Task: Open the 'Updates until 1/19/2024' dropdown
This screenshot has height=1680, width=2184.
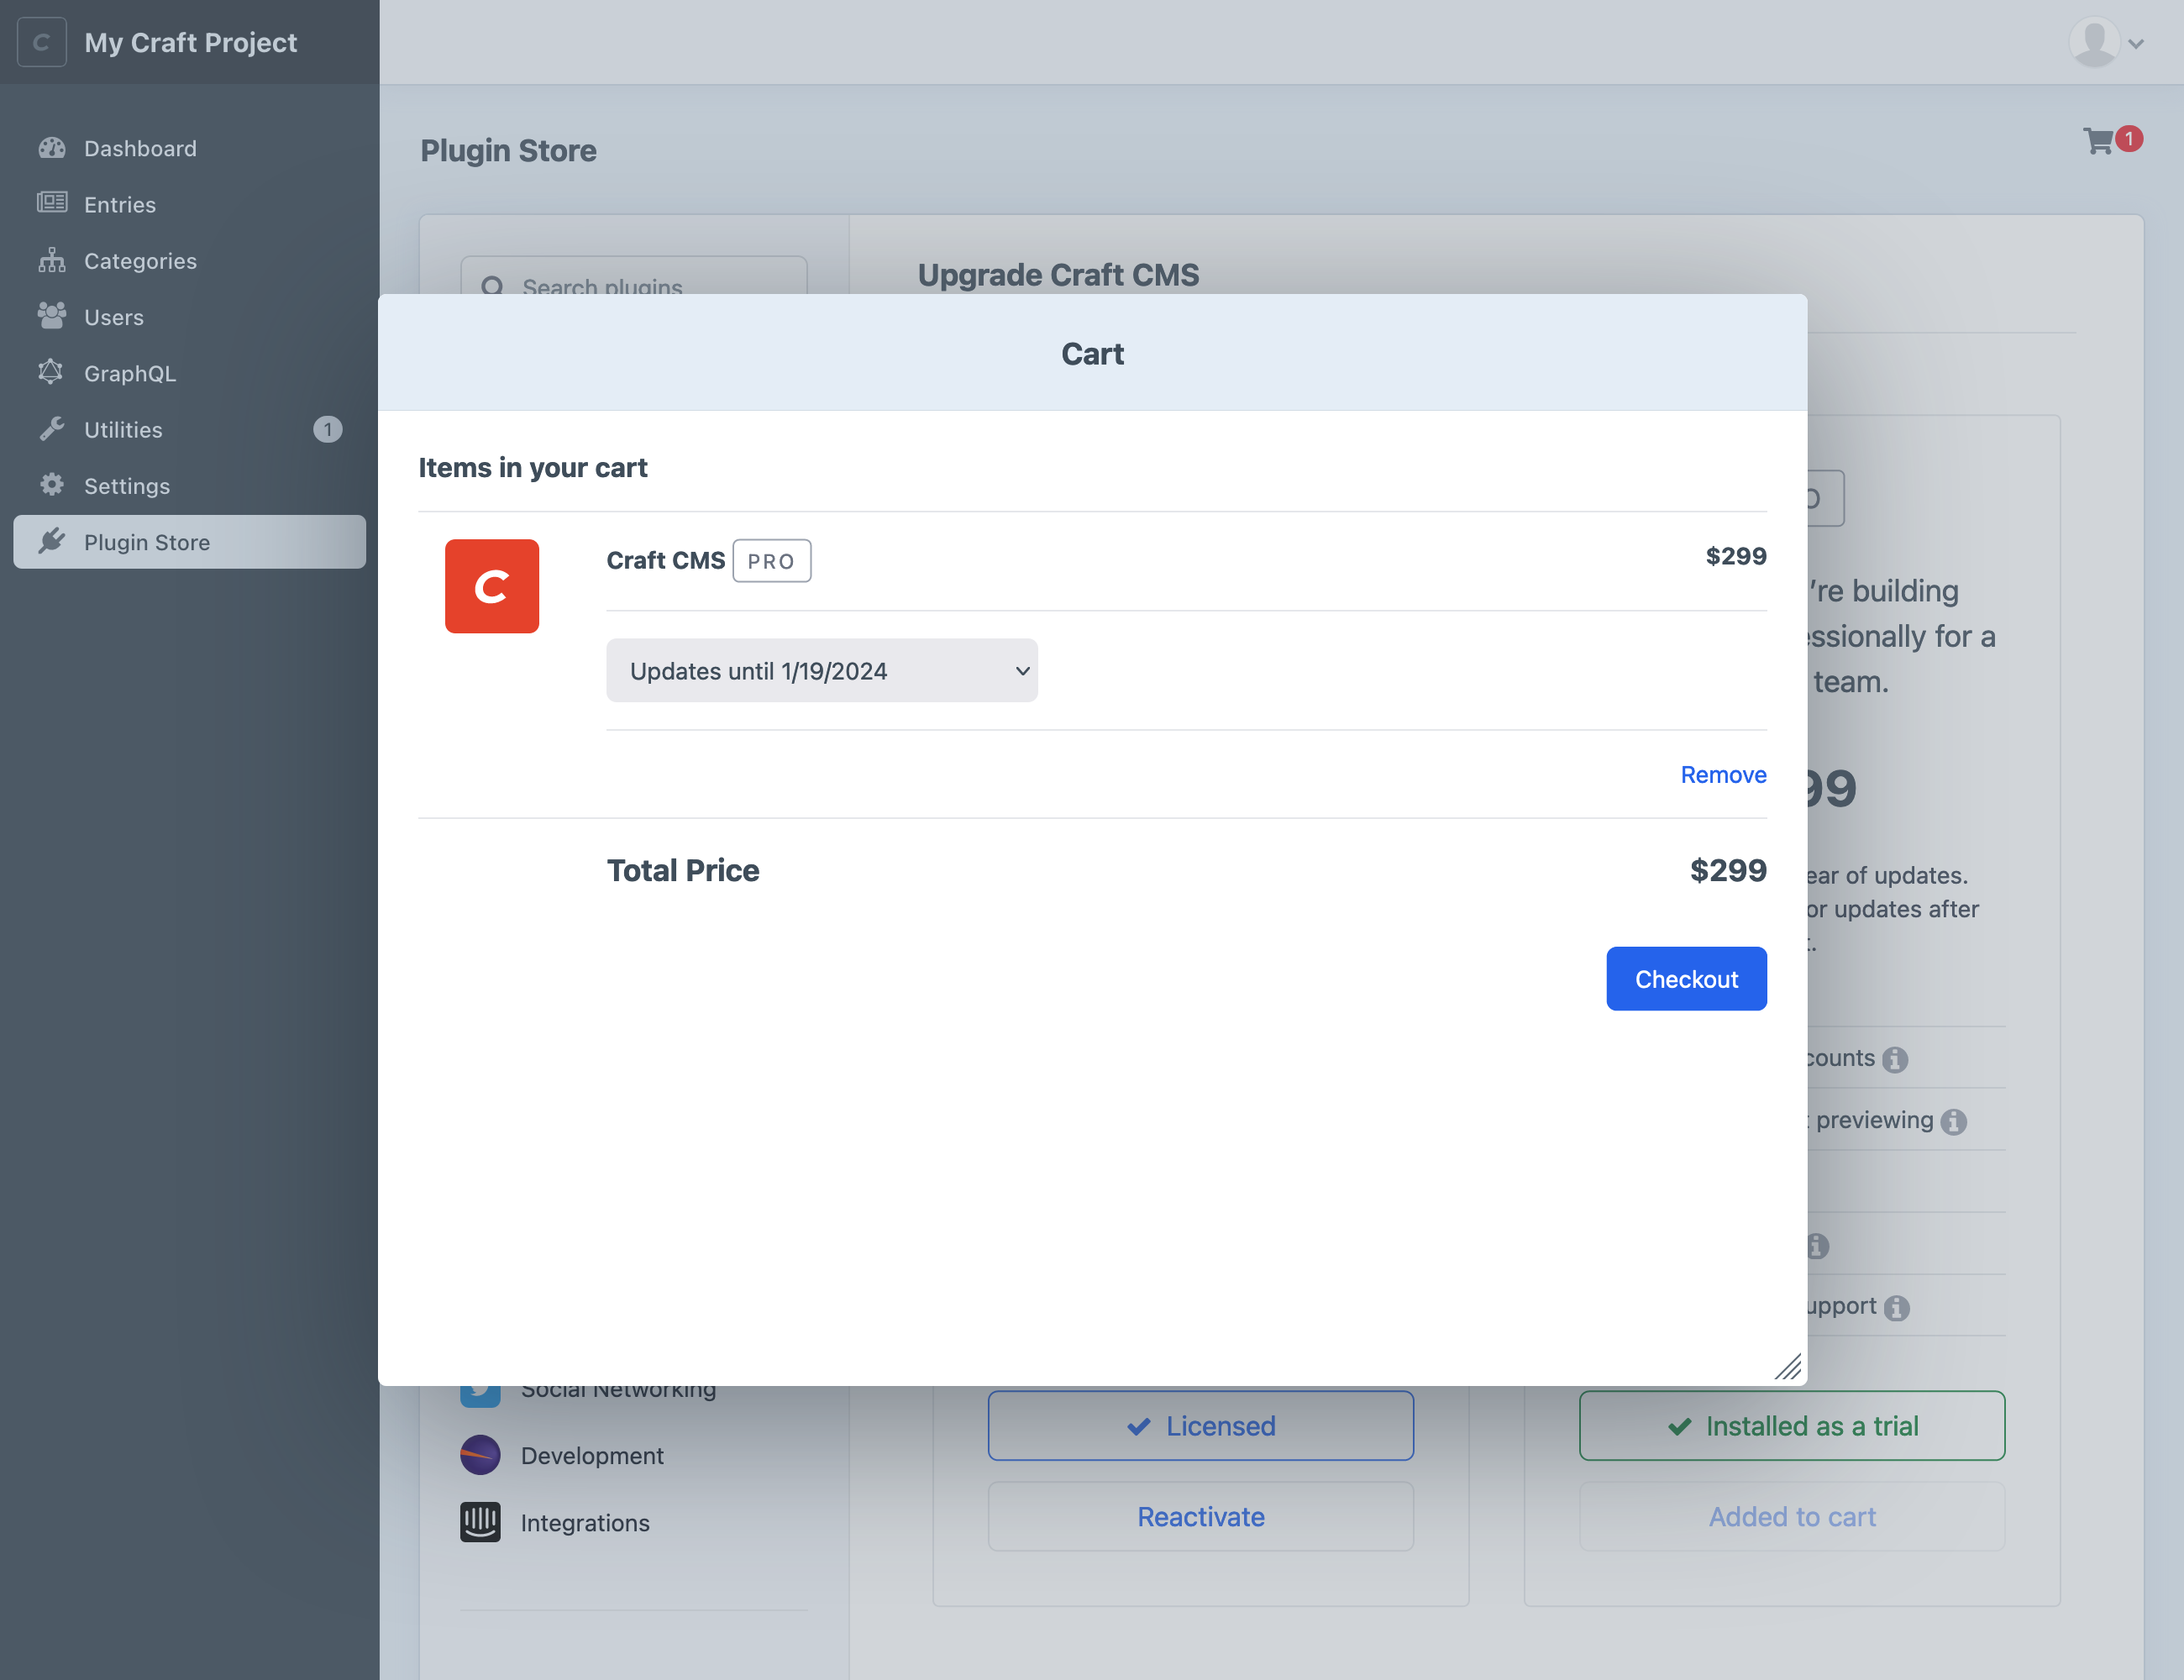Action: tap(822, 670)
